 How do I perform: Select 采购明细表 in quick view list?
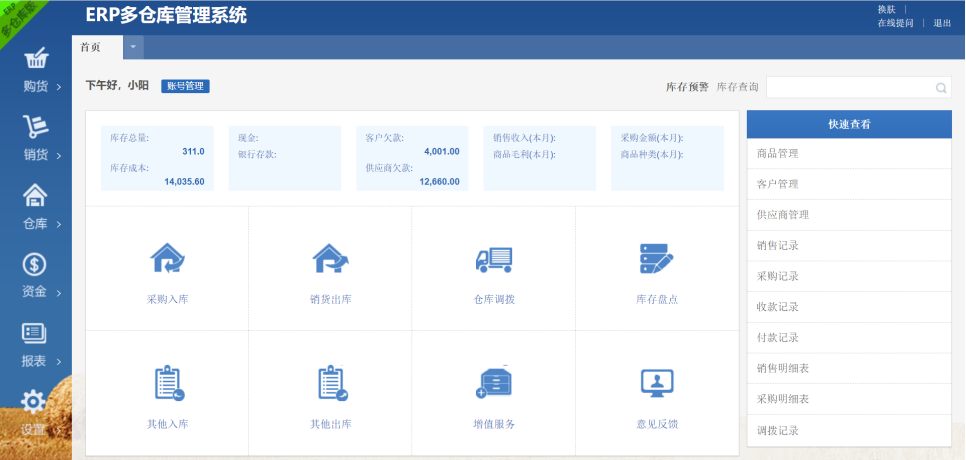pos(849,399)
